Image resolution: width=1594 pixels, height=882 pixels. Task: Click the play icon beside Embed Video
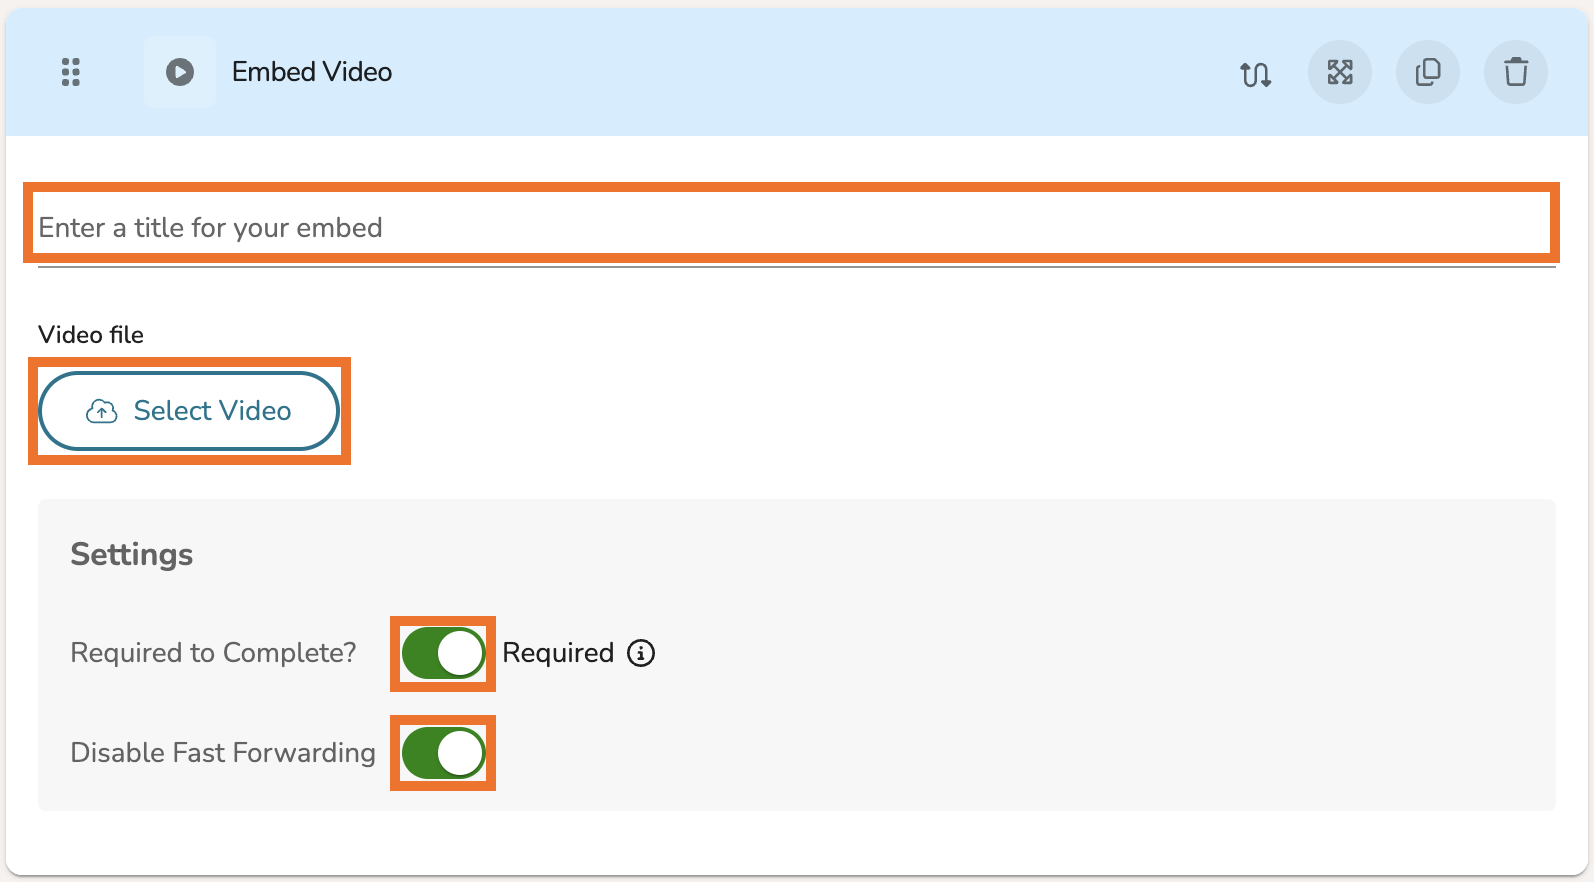[180, 72]
